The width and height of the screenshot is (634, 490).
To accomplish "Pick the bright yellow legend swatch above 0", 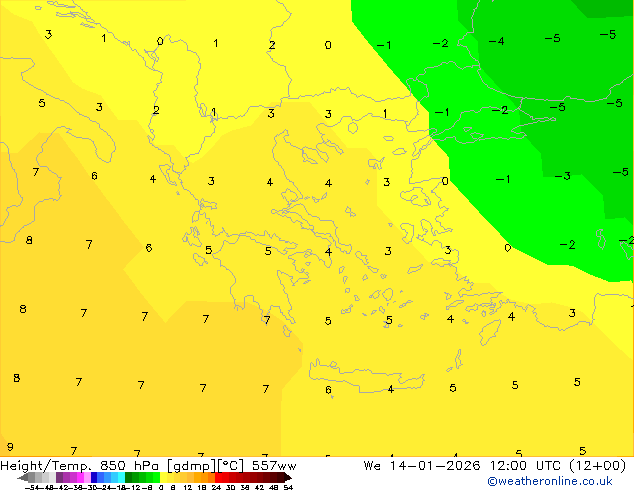I will pos(163,477).
